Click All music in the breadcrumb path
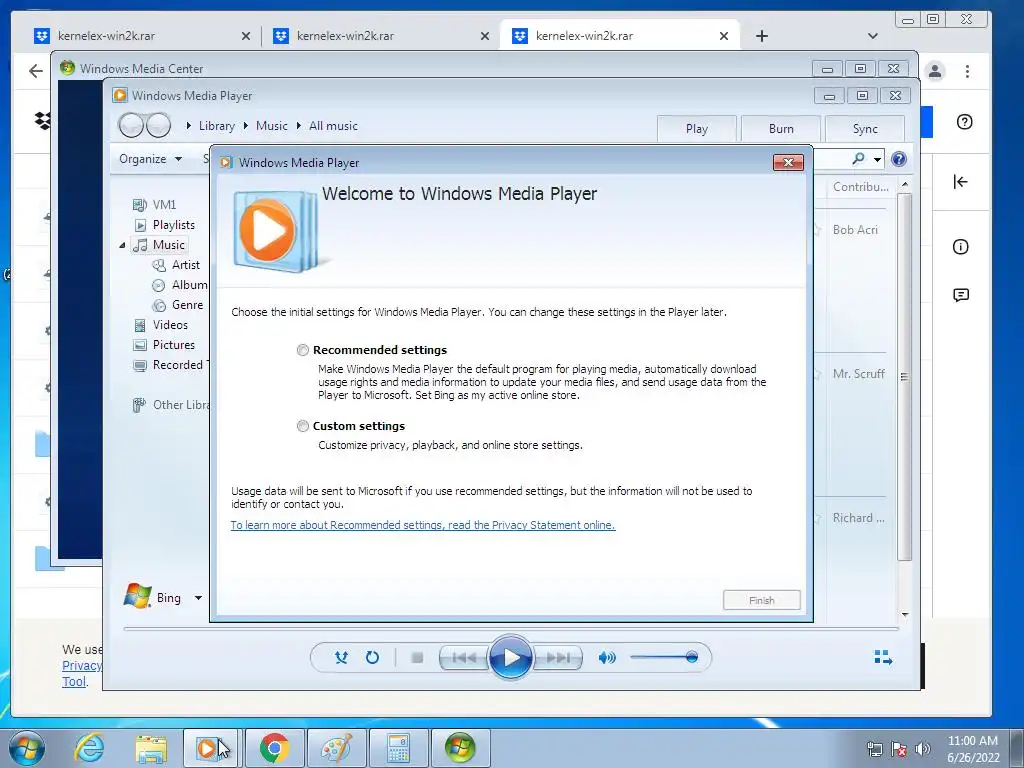1024x768 pixels. tap(333, 125)
